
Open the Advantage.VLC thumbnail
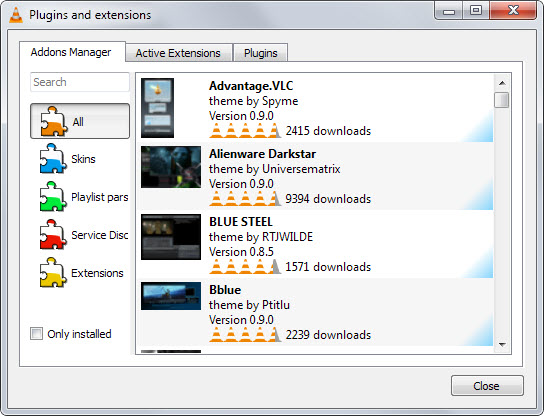tap(157, 108)
